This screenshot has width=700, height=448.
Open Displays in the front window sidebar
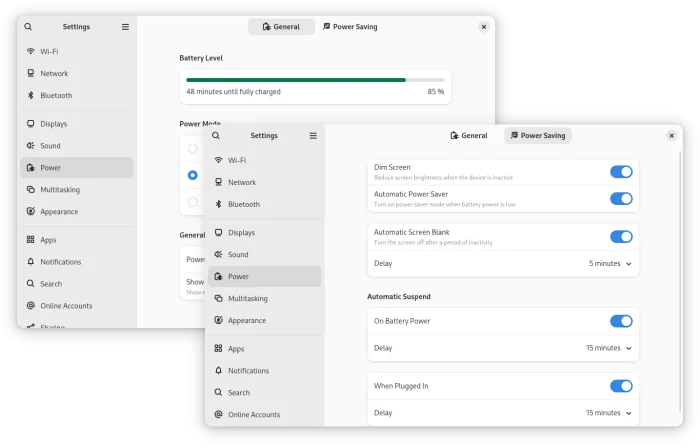tap(265, 232)
